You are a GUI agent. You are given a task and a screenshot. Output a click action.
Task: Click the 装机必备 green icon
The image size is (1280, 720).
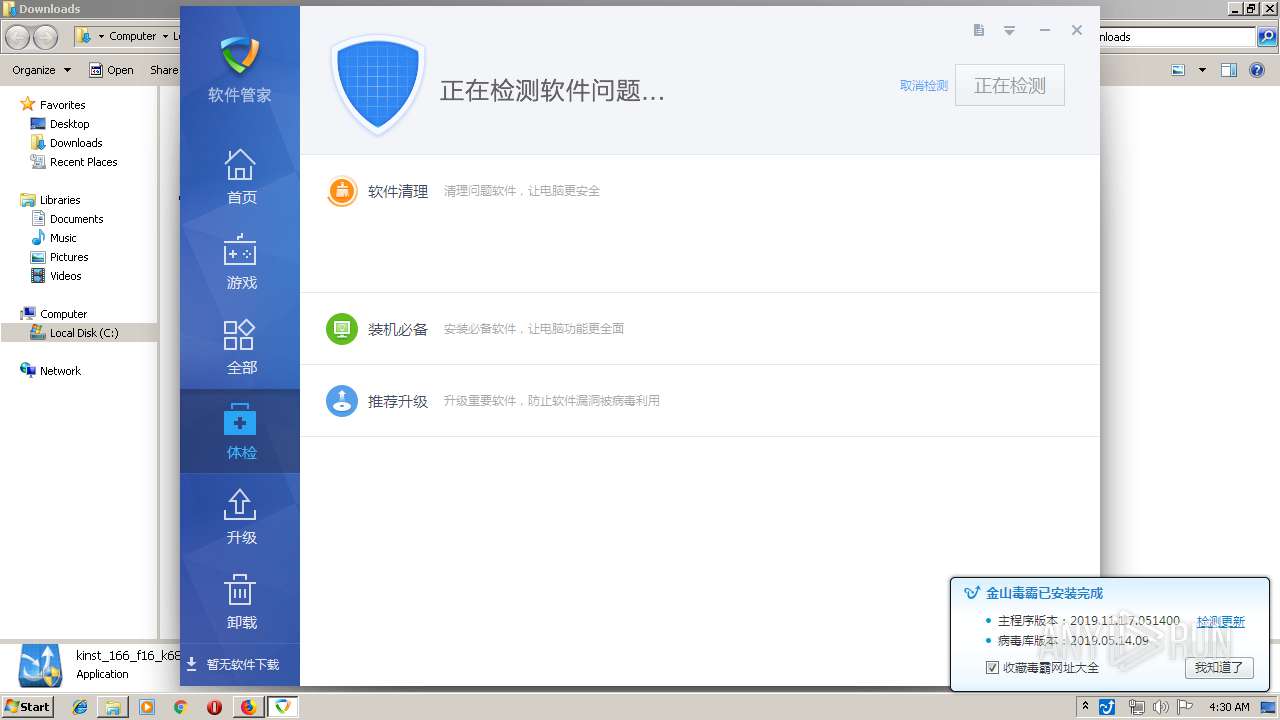coord(342,329)
